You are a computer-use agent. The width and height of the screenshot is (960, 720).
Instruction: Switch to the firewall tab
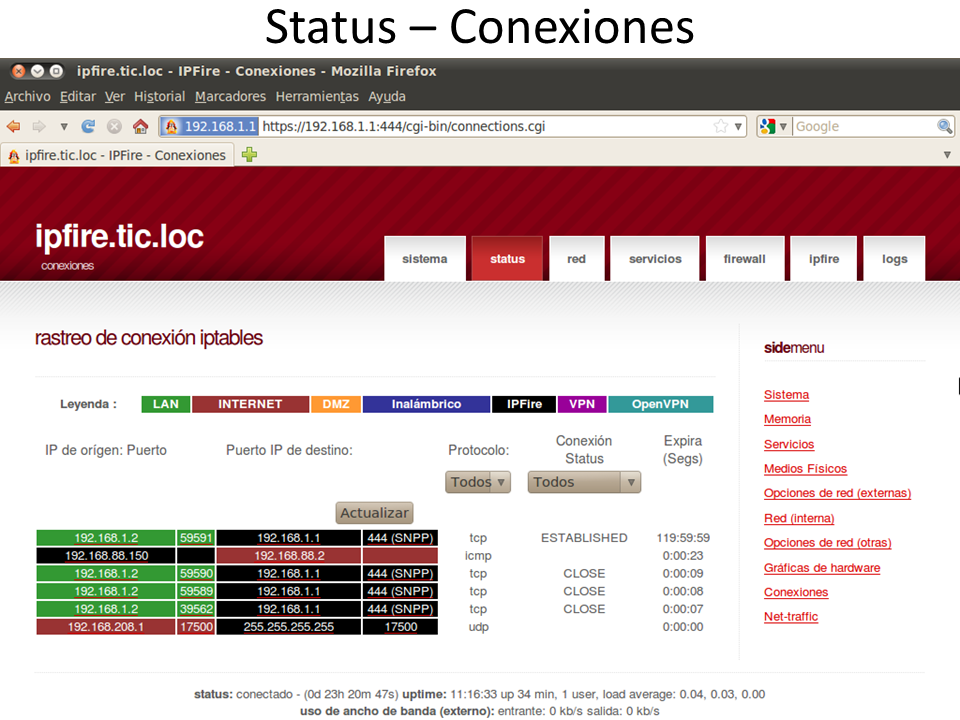click(744, 259)
